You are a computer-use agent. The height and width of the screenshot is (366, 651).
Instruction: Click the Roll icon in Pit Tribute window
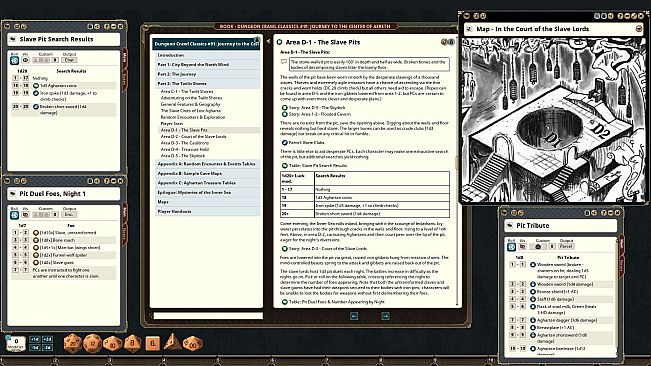coord(512,246)
